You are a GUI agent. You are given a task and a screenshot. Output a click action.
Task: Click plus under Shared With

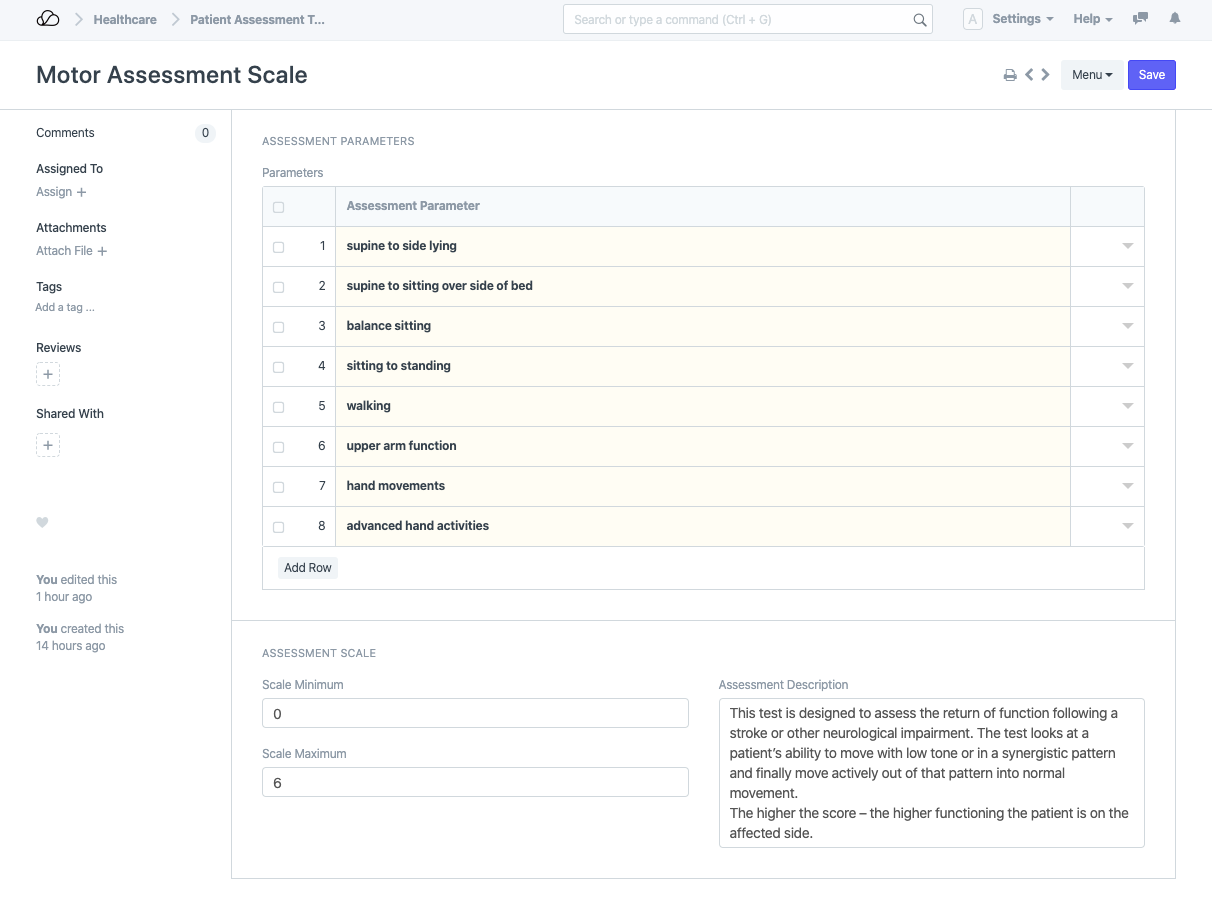coord(48,445)
